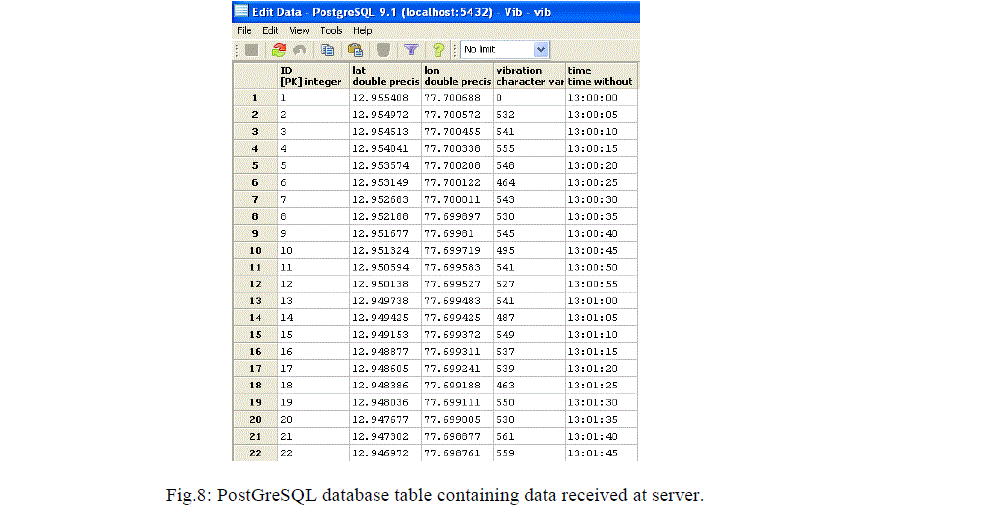Click the Copy icon in toolbar

[x=327, y=49]
